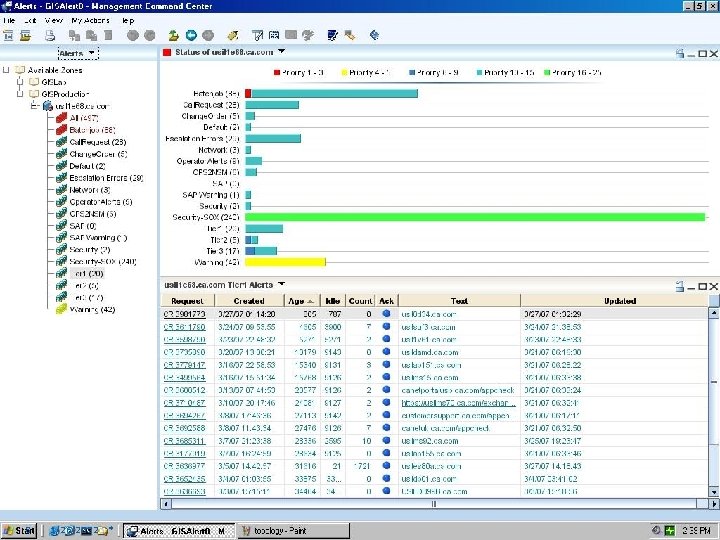Open the Edit menu
The width and height of the screenshot is (720, 540).
click(x=30, y=21)
